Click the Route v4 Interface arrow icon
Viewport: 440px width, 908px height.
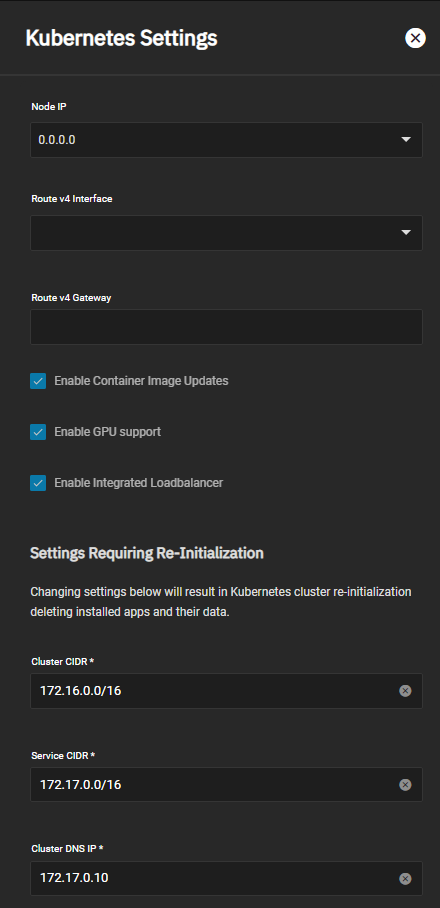(406, 233)
